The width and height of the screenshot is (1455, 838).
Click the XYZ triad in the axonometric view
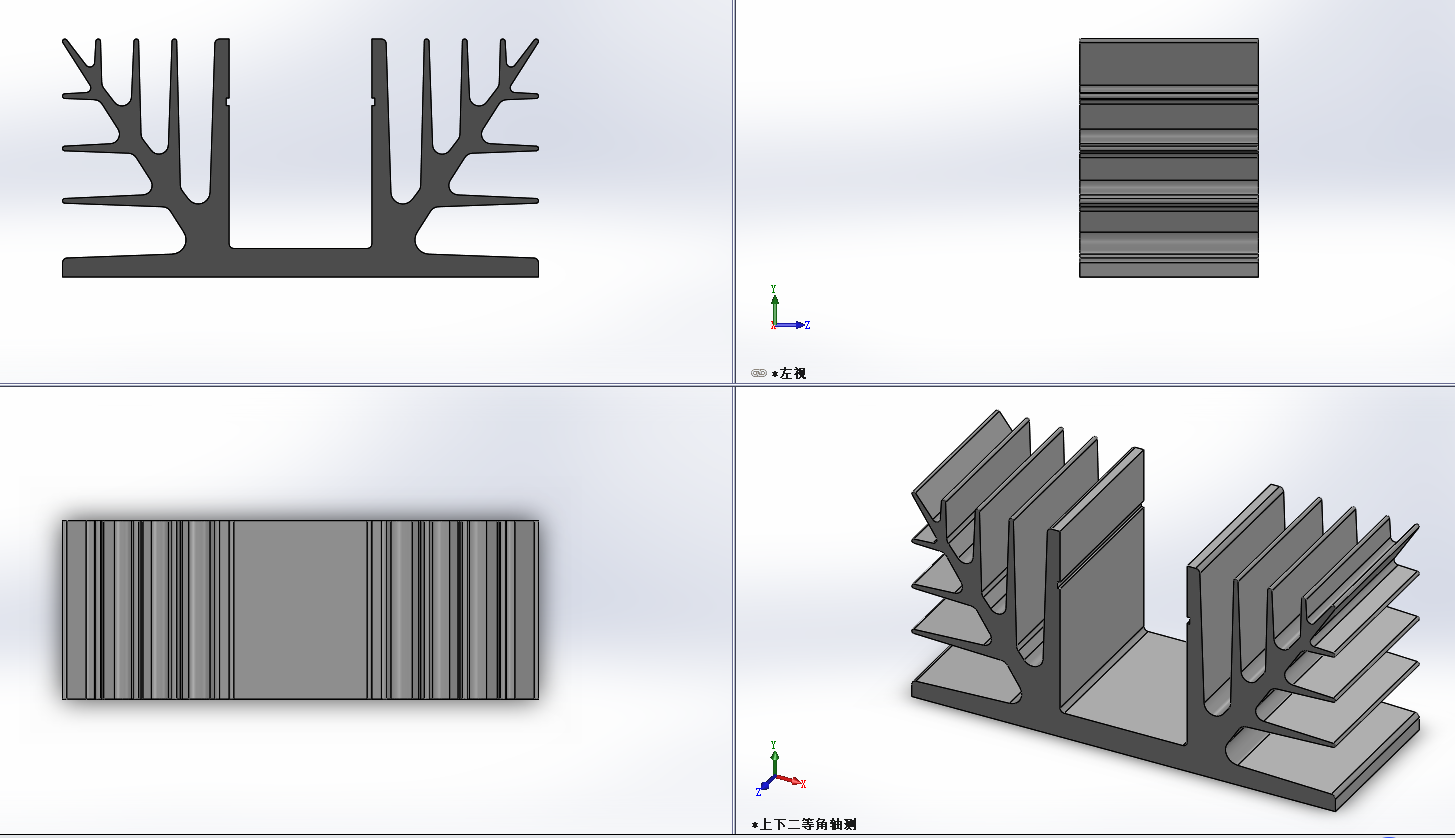780,768
